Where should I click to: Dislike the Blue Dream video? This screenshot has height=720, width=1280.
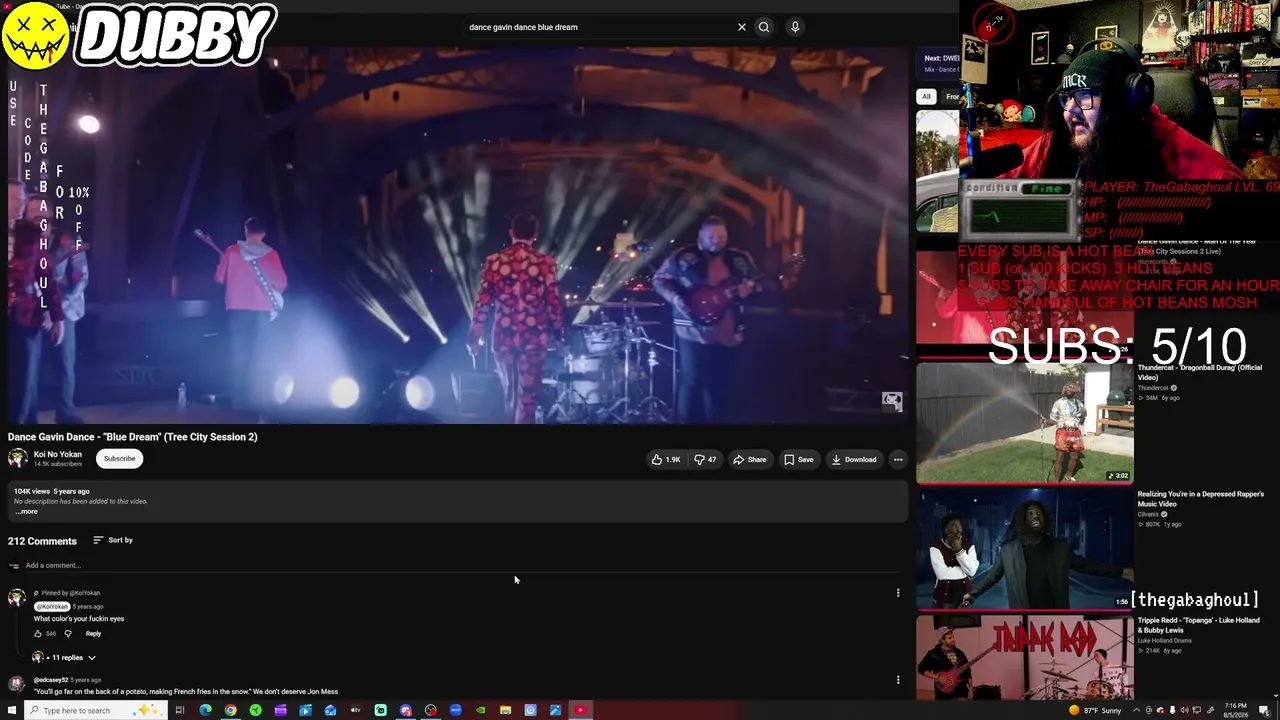(705, 459)
